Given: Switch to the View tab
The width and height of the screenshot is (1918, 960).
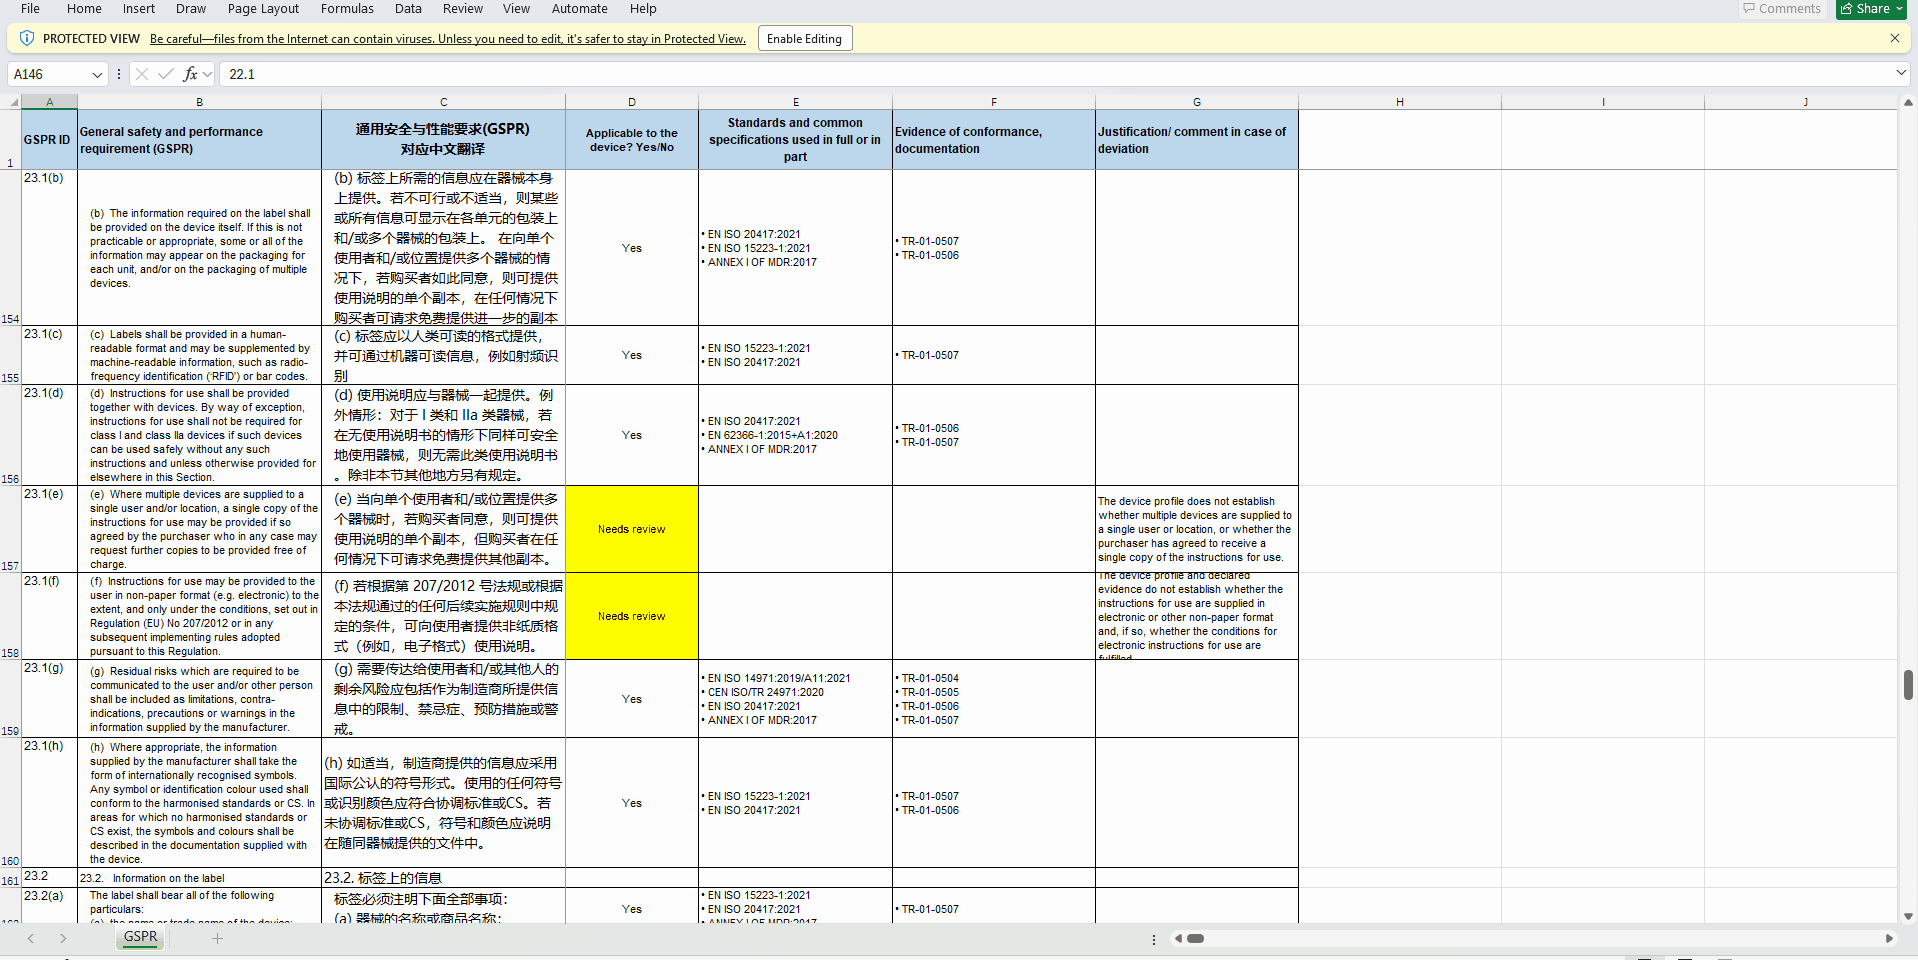Looking at the screenshot, I should point(516,9).
